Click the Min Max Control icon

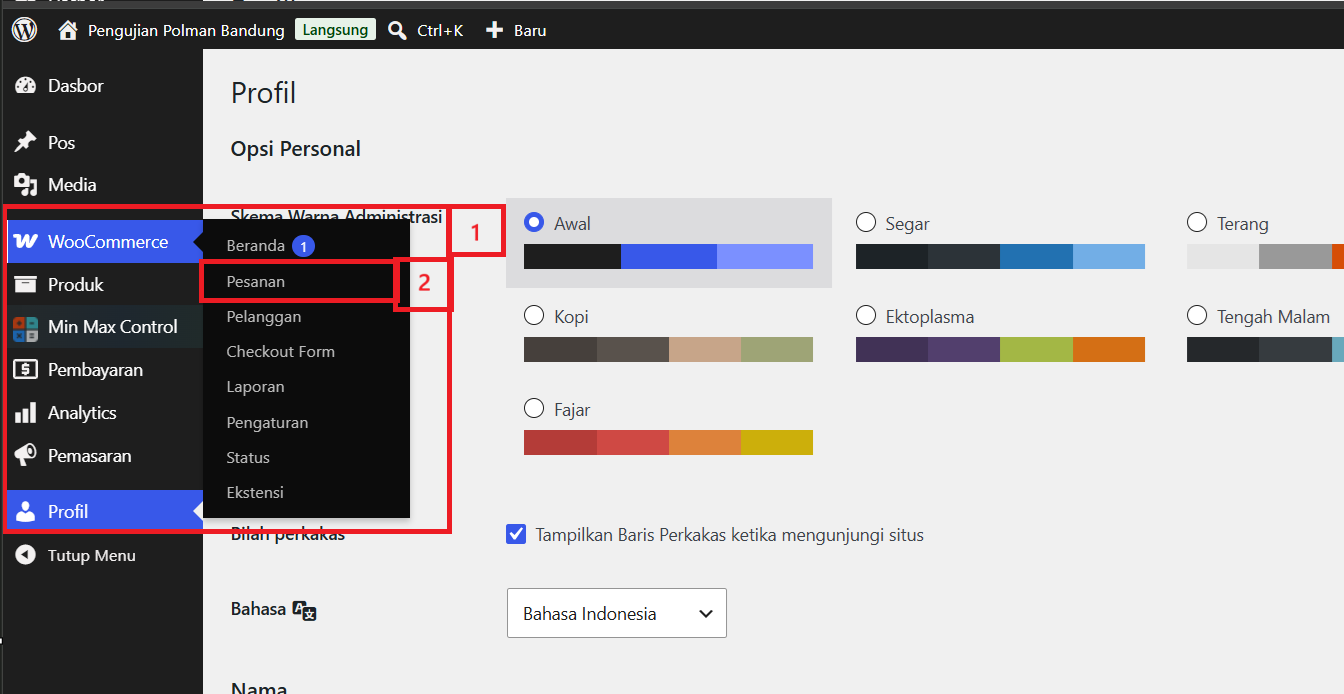26,328
